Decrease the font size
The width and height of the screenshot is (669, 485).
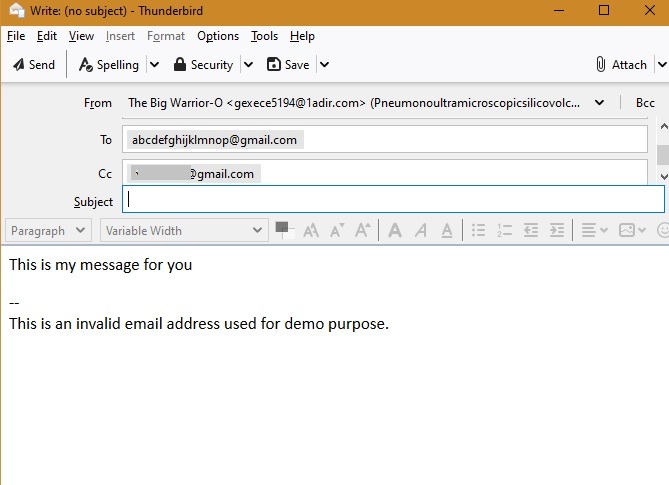337,230
